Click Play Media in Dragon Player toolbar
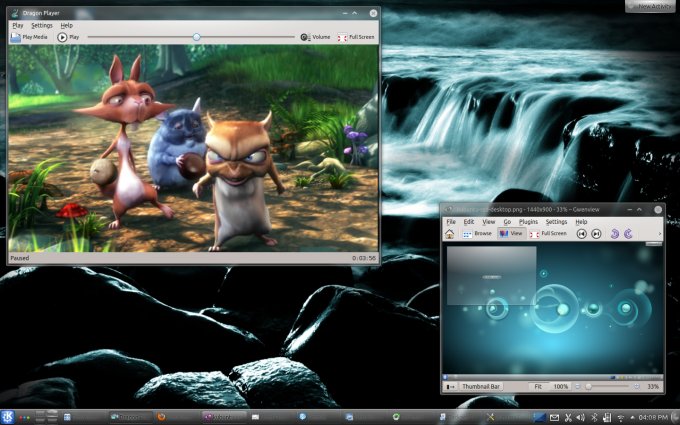The height and width of the screenshot is (425, 680). pyautogui.click(x=29, y=37)
